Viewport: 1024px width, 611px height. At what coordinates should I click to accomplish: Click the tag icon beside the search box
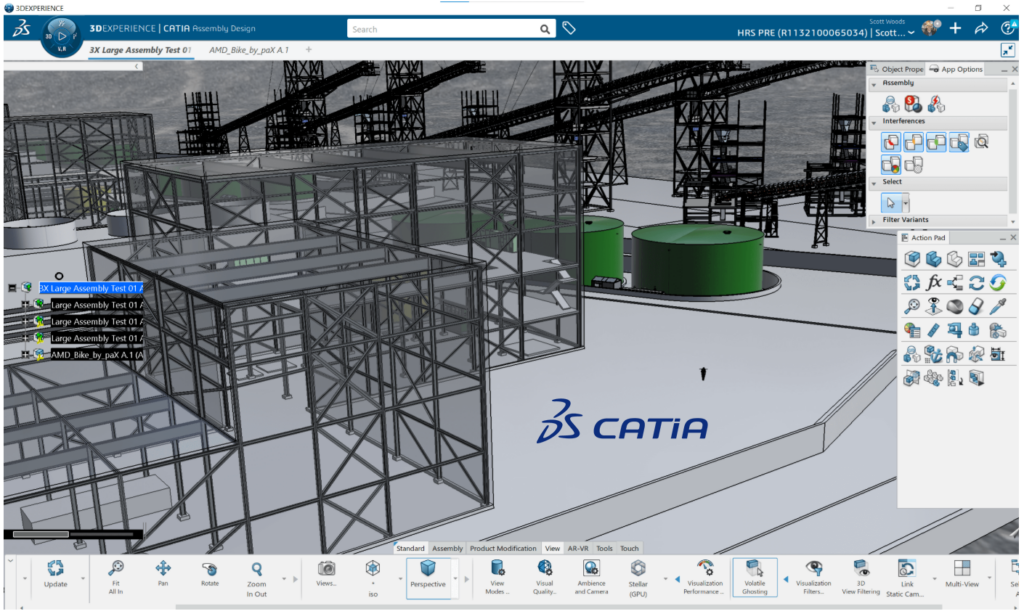pyautogui.click(x=569, y=28)
